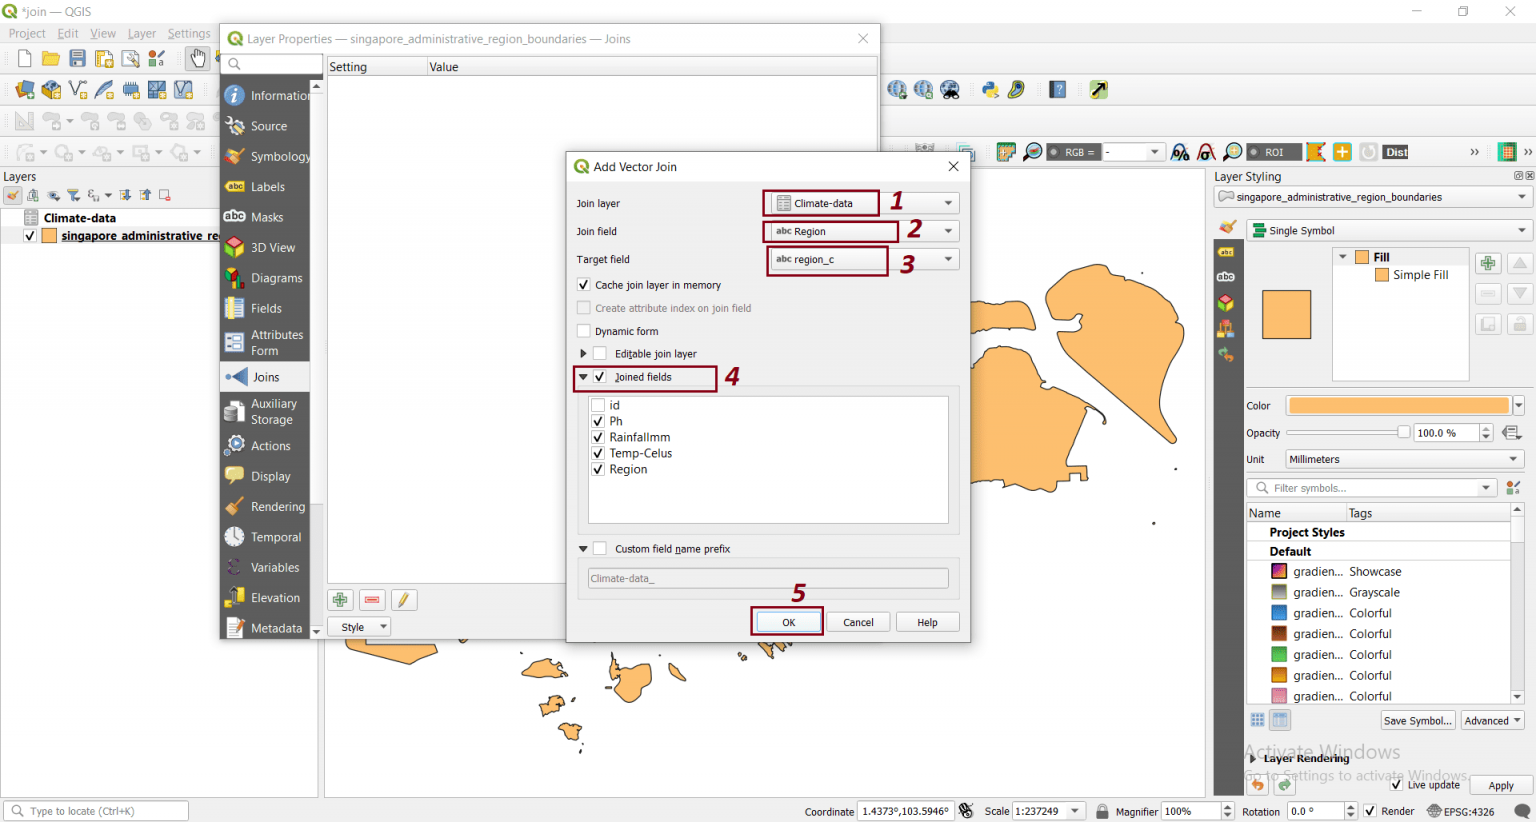Click OK to apply the vector join
Screen dimensions: 1536x822
(x=787, y=621)
